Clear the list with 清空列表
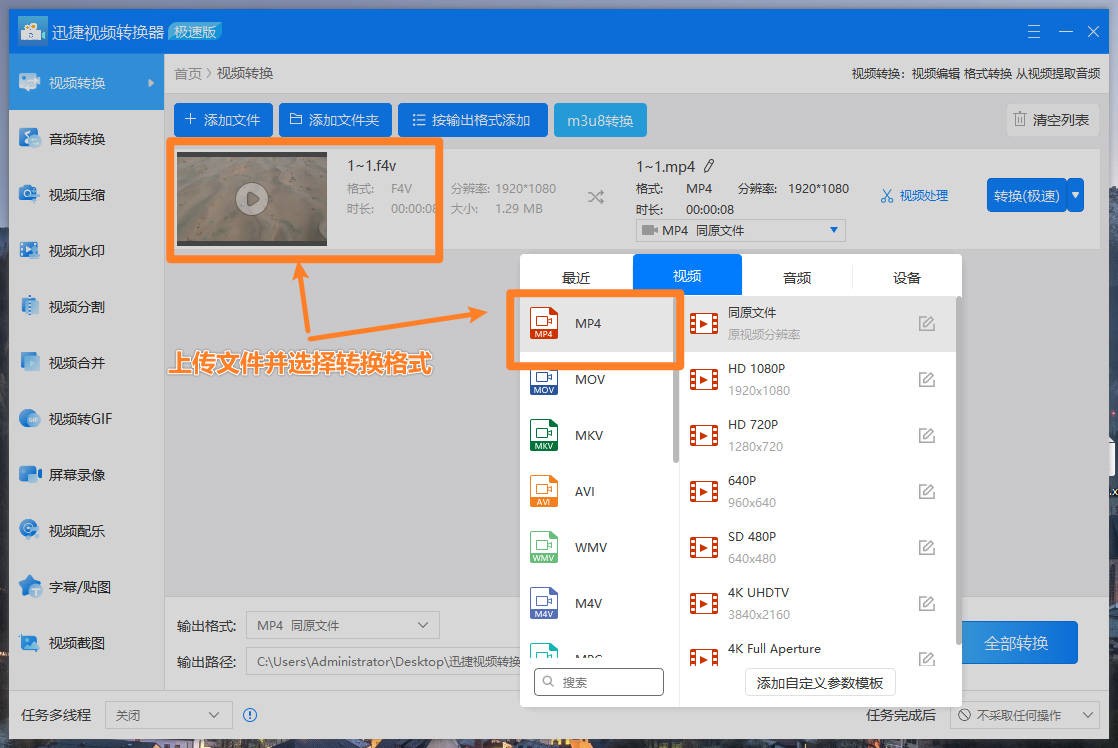The width and height of the screenshot is (1118, 748). [1052, 119]
